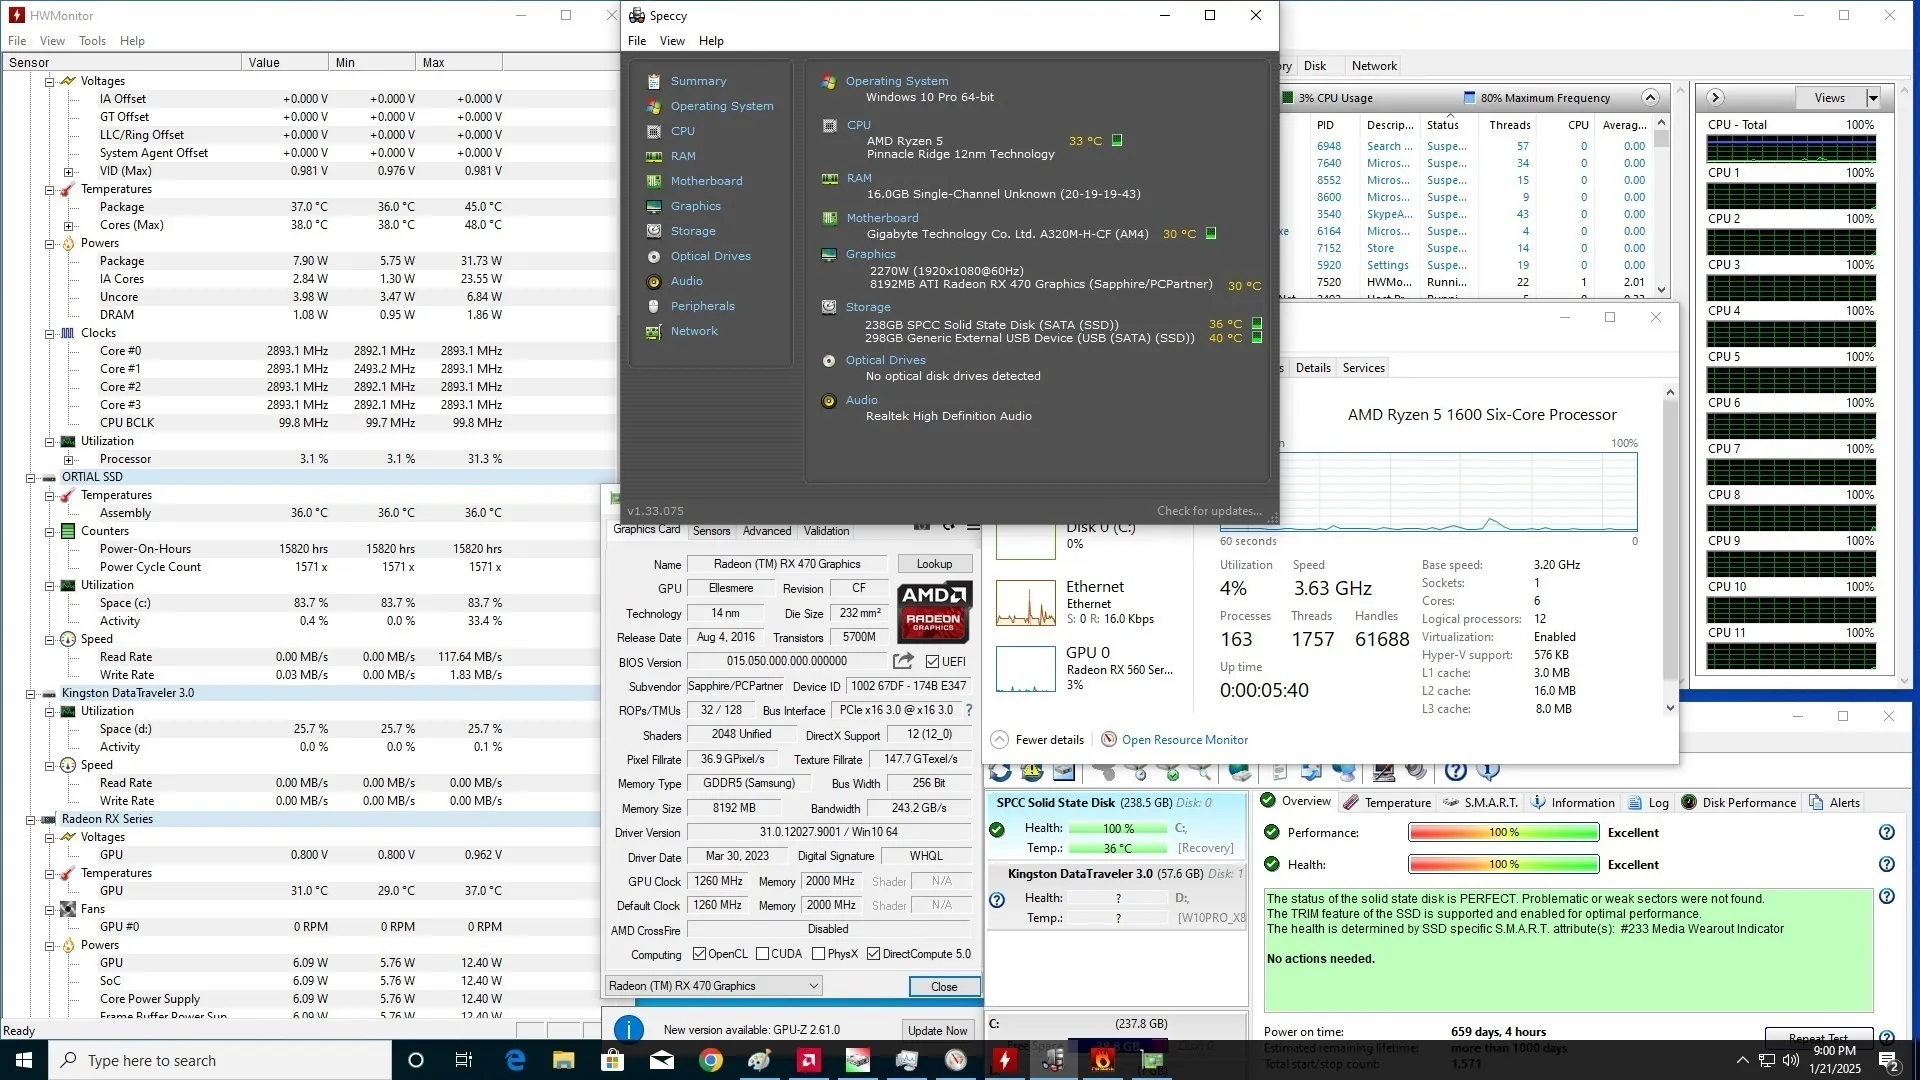Open Resource Monitor link in Task Manager
Screen dimensions: 1920x1080
(1184, 740)
